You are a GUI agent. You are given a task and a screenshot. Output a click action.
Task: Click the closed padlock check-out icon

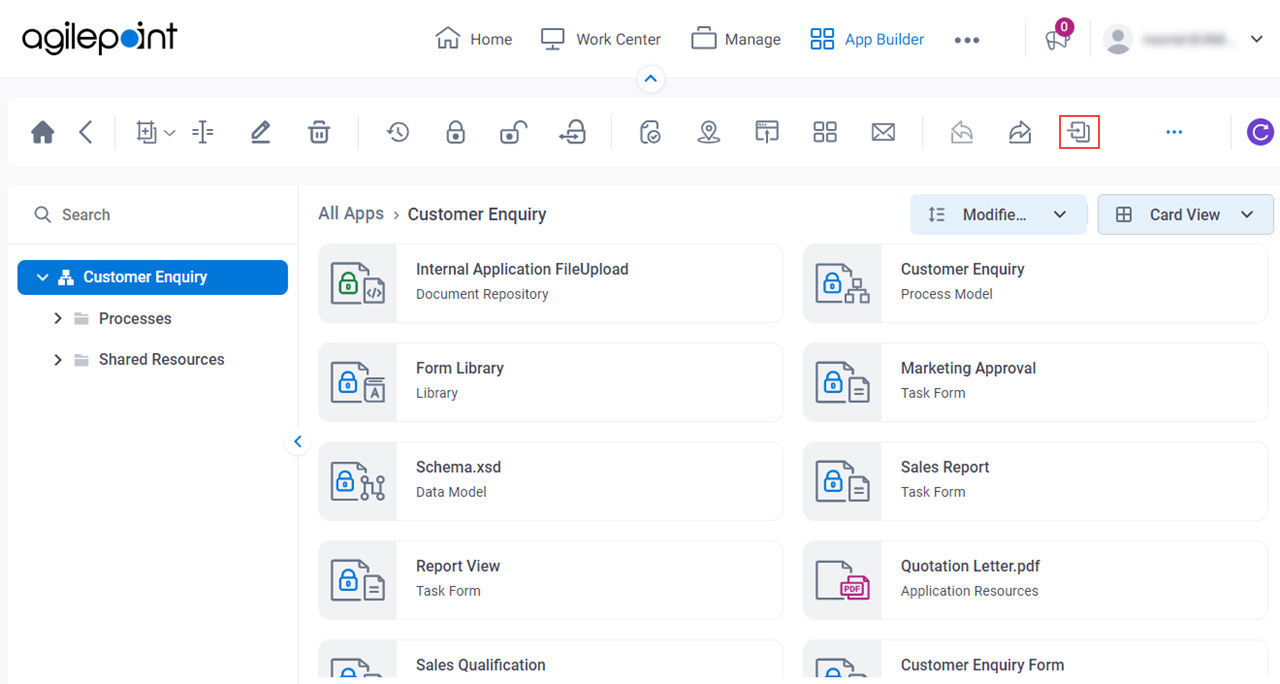pos(456,132)
